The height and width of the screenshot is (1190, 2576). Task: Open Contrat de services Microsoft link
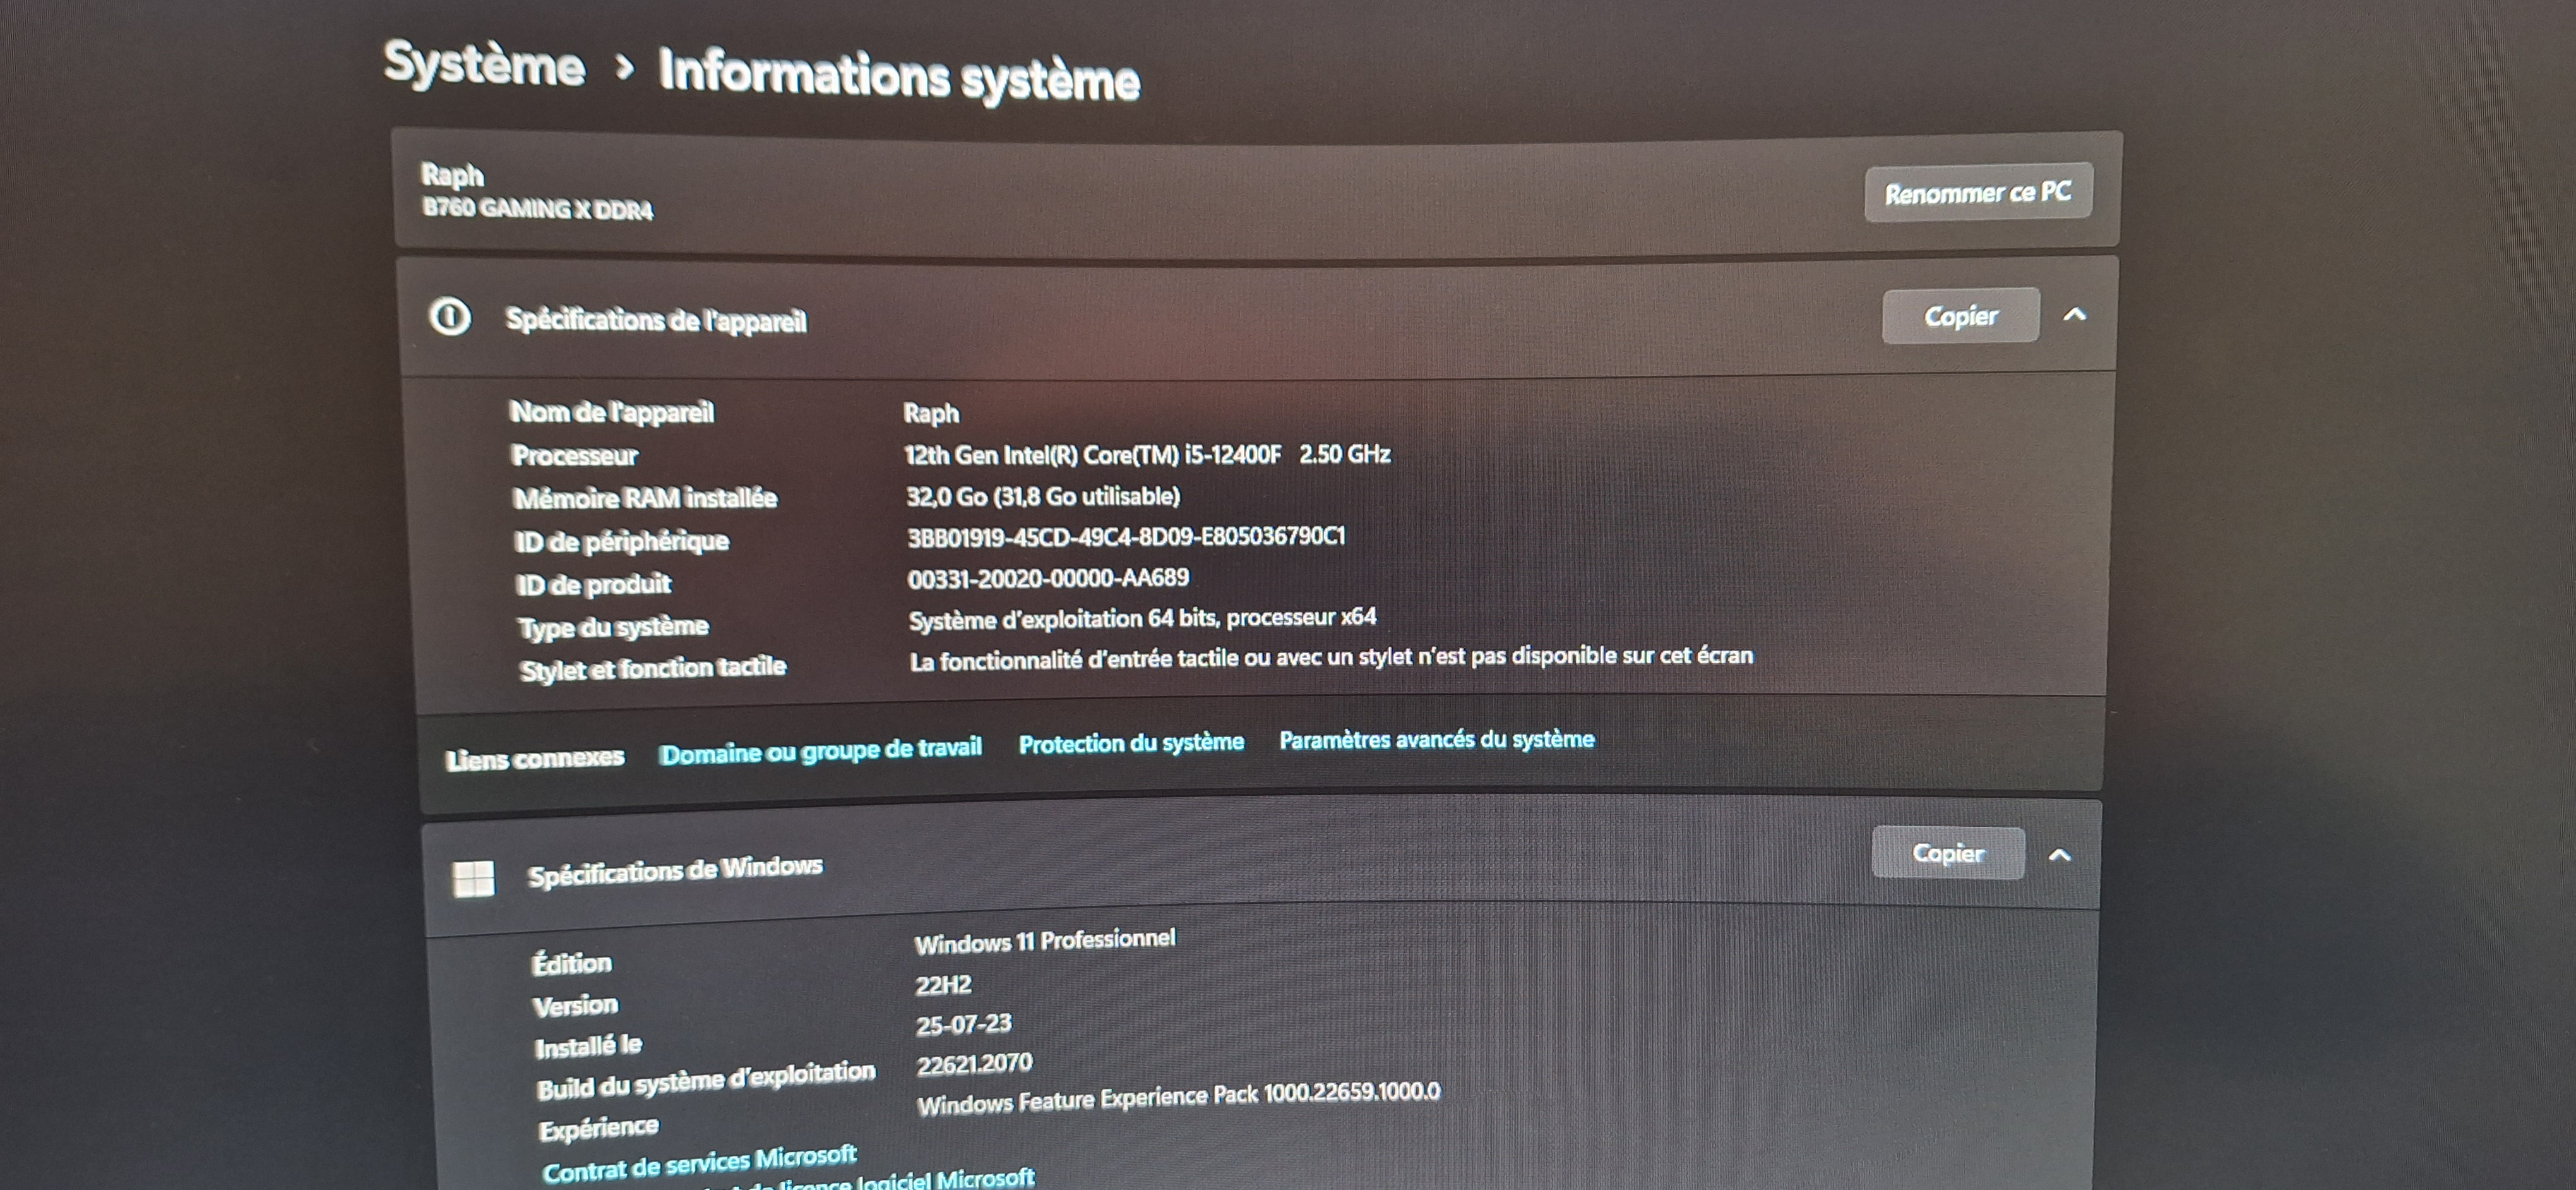pos(699,1164)
